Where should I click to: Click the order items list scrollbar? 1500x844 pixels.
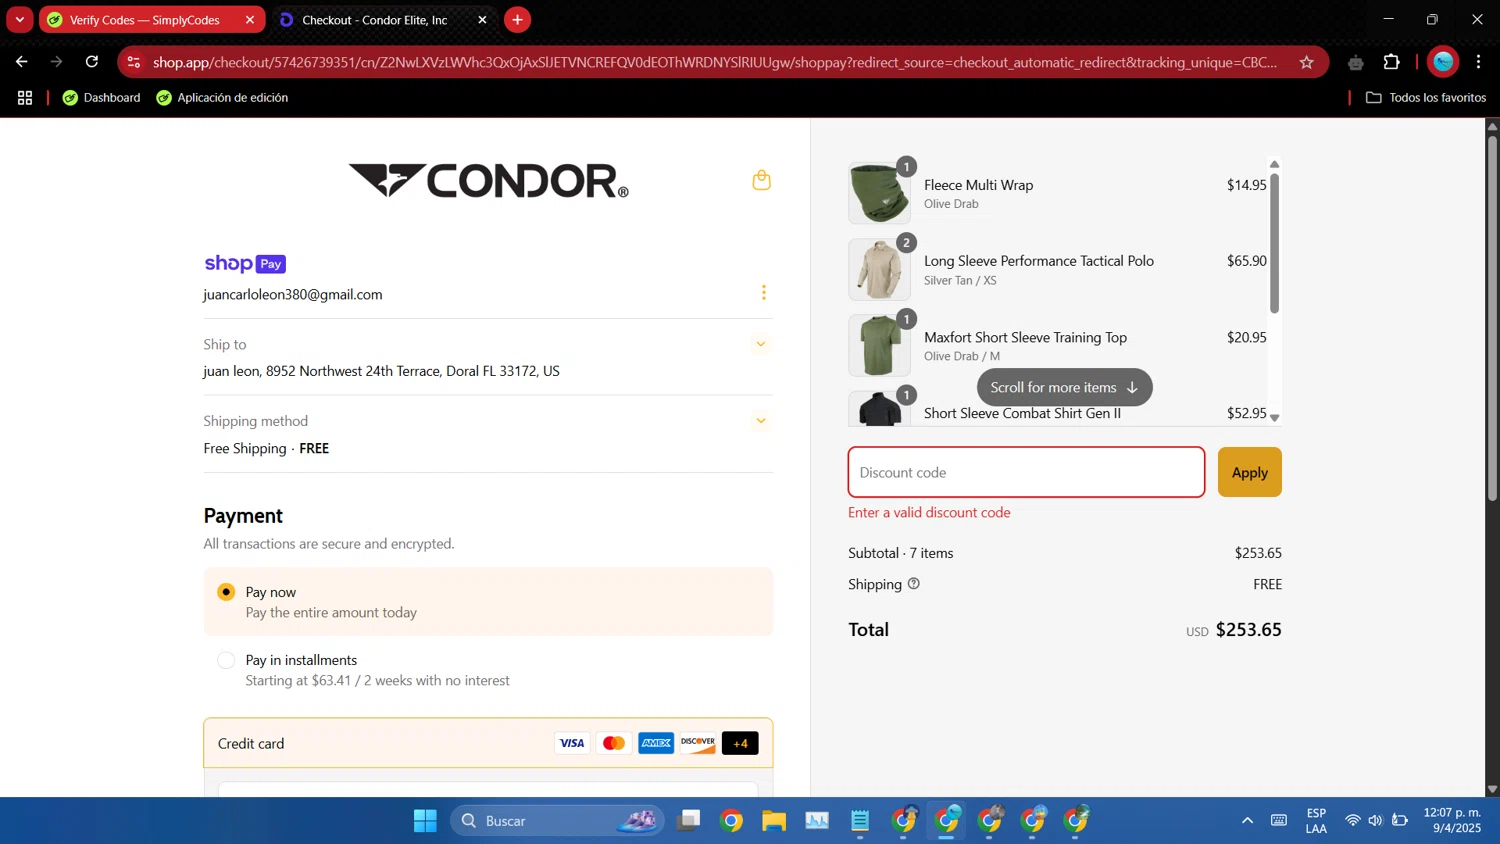coord(1274,243)
